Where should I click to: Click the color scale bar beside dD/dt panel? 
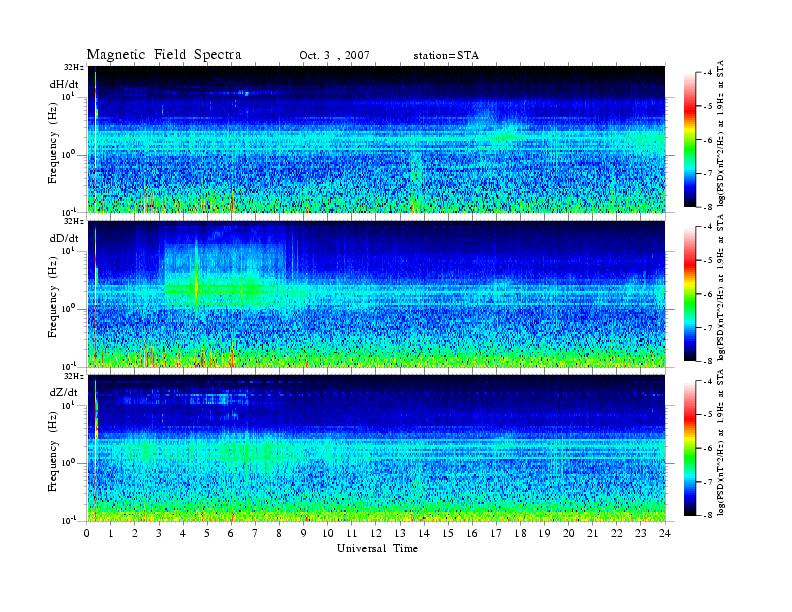click(x=690, y=294)
